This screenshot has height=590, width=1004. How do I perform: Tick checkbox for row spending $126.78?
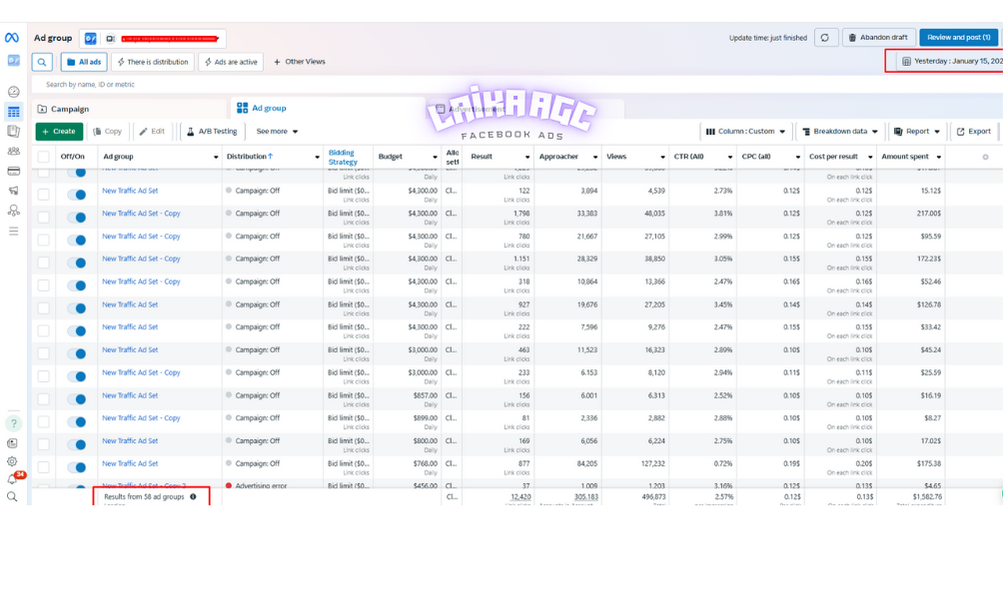[x=44, y=308]
